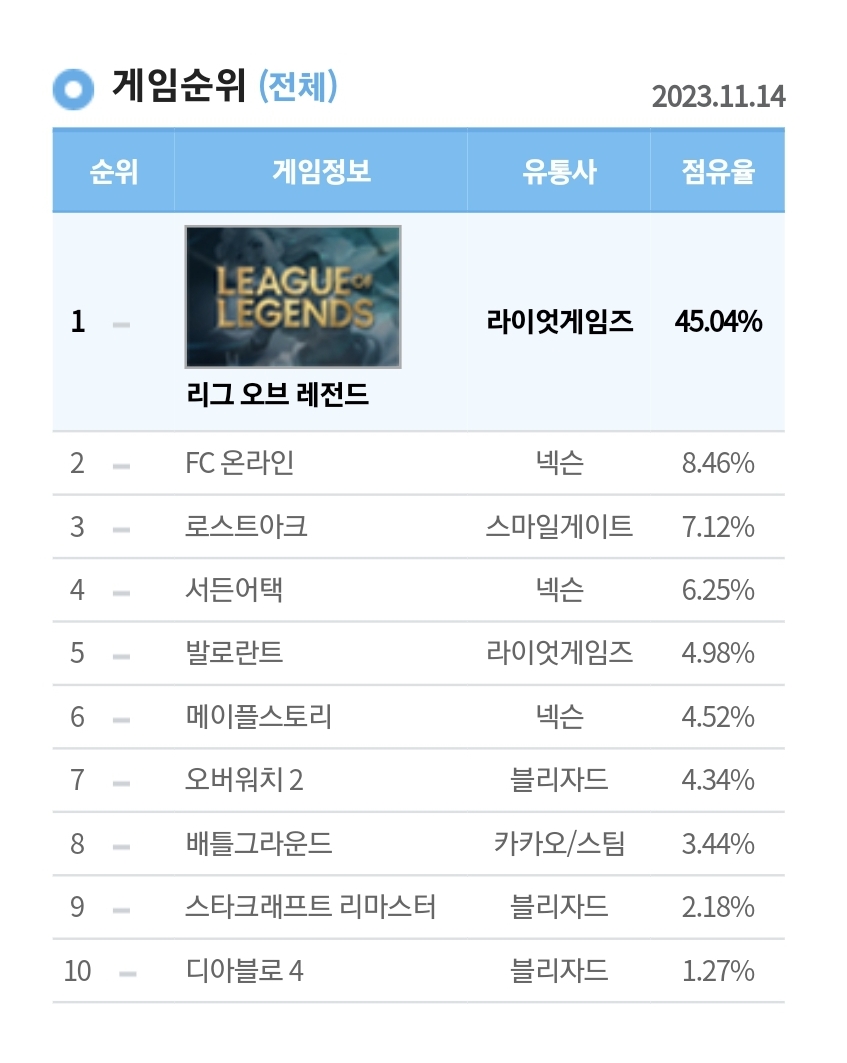Open the League of Legends thumbnail image
Viewport: 847px width, 1063px height.
coord(293,296)
